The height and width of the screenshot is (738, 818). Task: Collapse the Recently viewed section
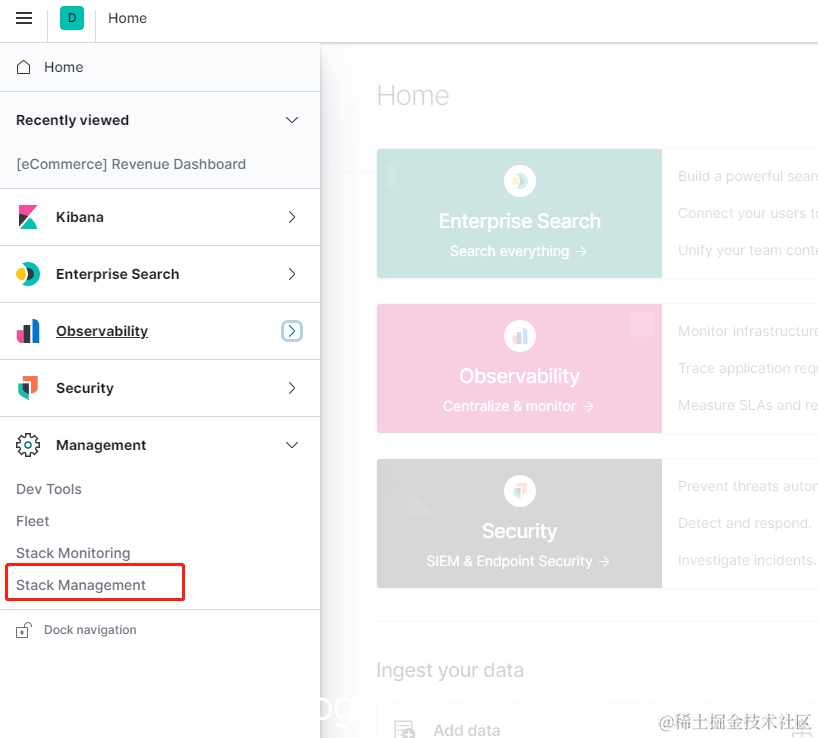coord(292,120)
